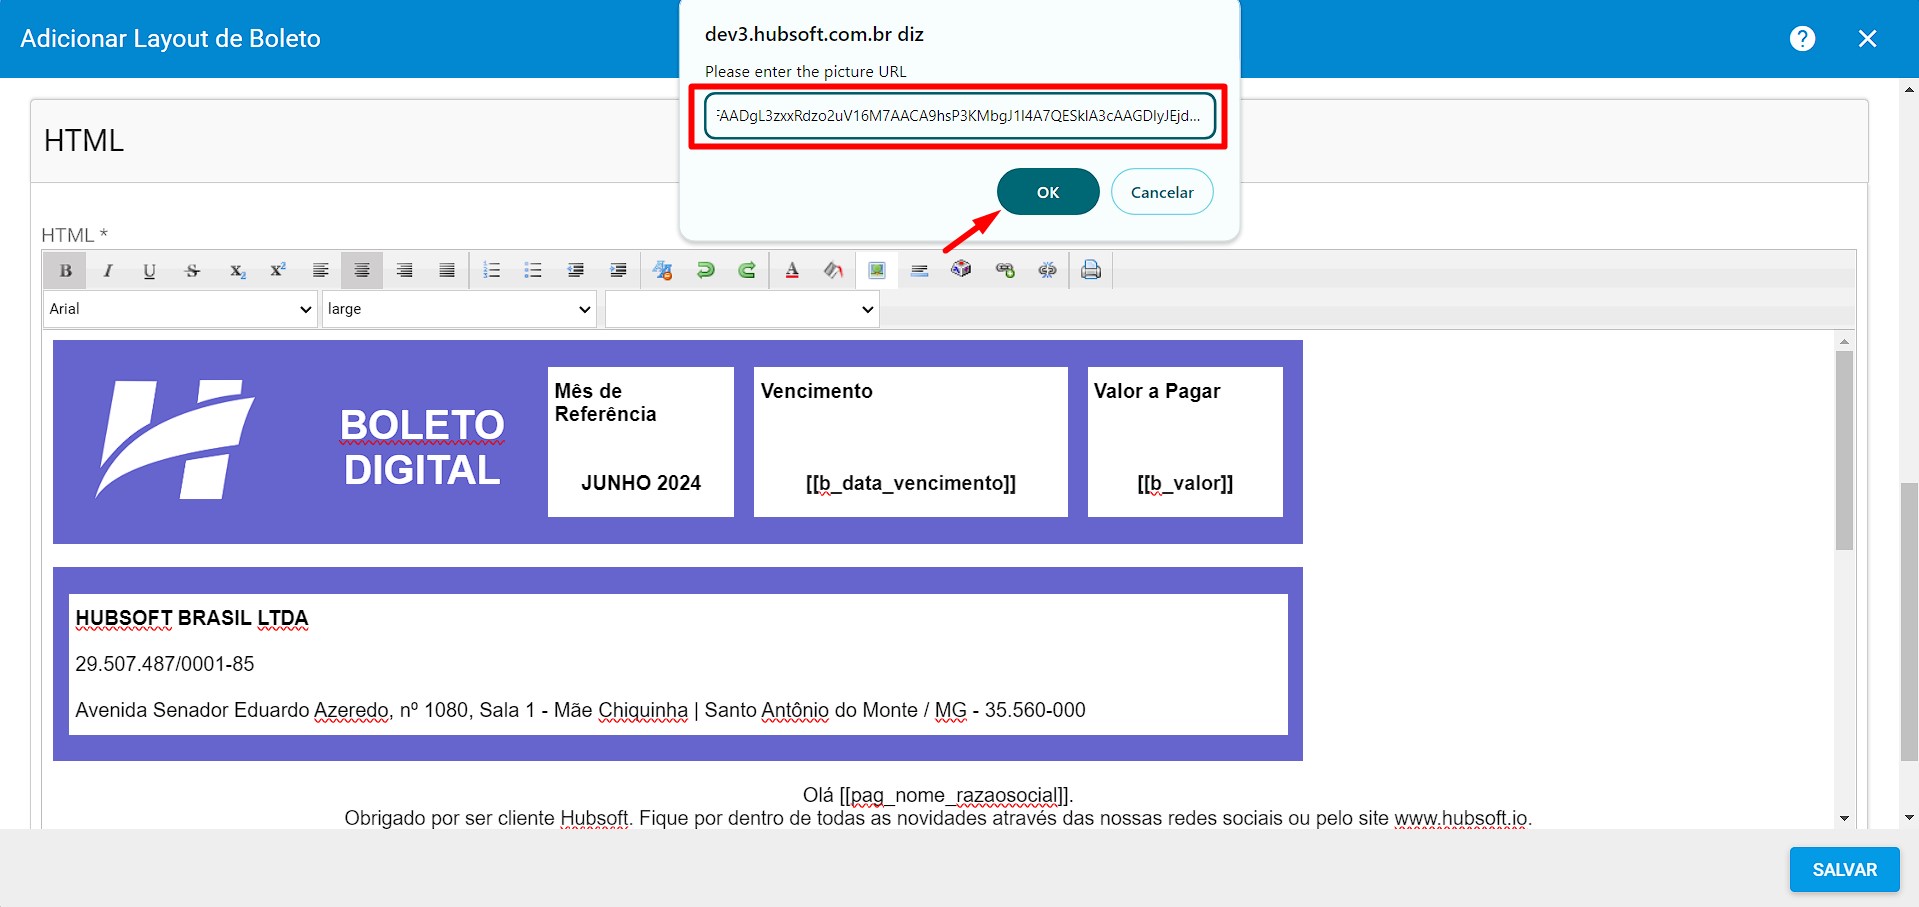Click the www.hubsoft.io text in editor

(x=1461, y=818)
